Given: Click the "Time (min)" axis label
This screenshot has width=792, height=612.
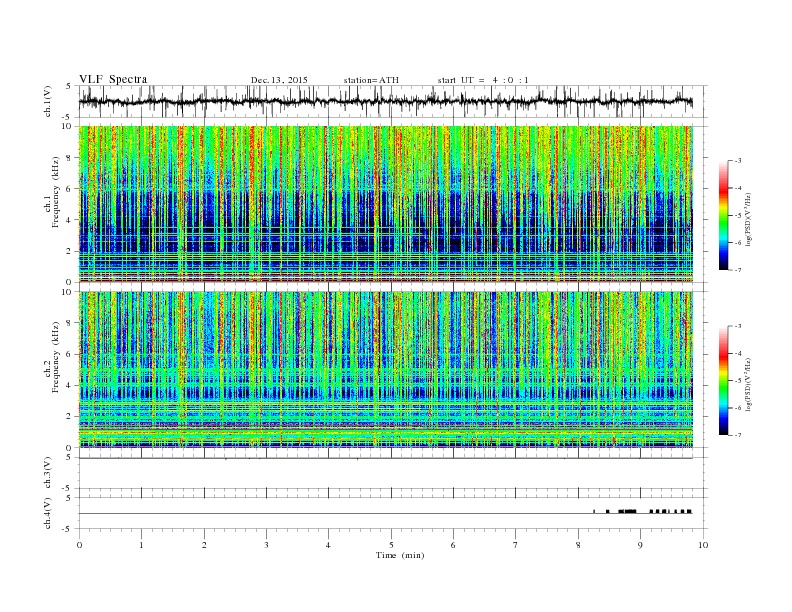Looking at the screenshot, I should coord(400,555).
